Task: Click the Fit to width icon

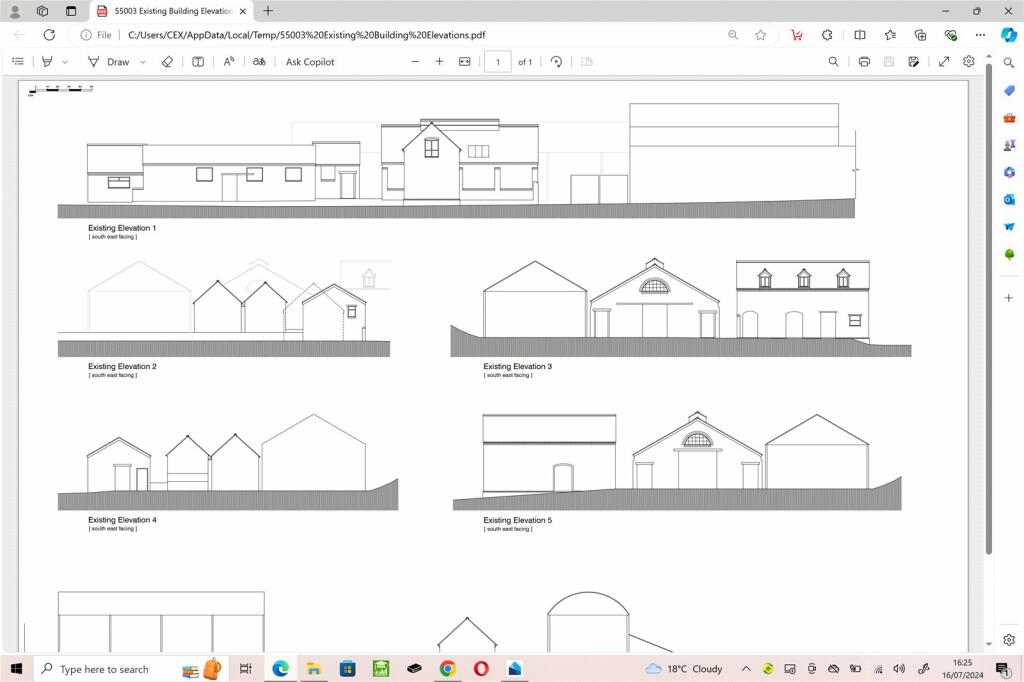Action: coord(464,62)
